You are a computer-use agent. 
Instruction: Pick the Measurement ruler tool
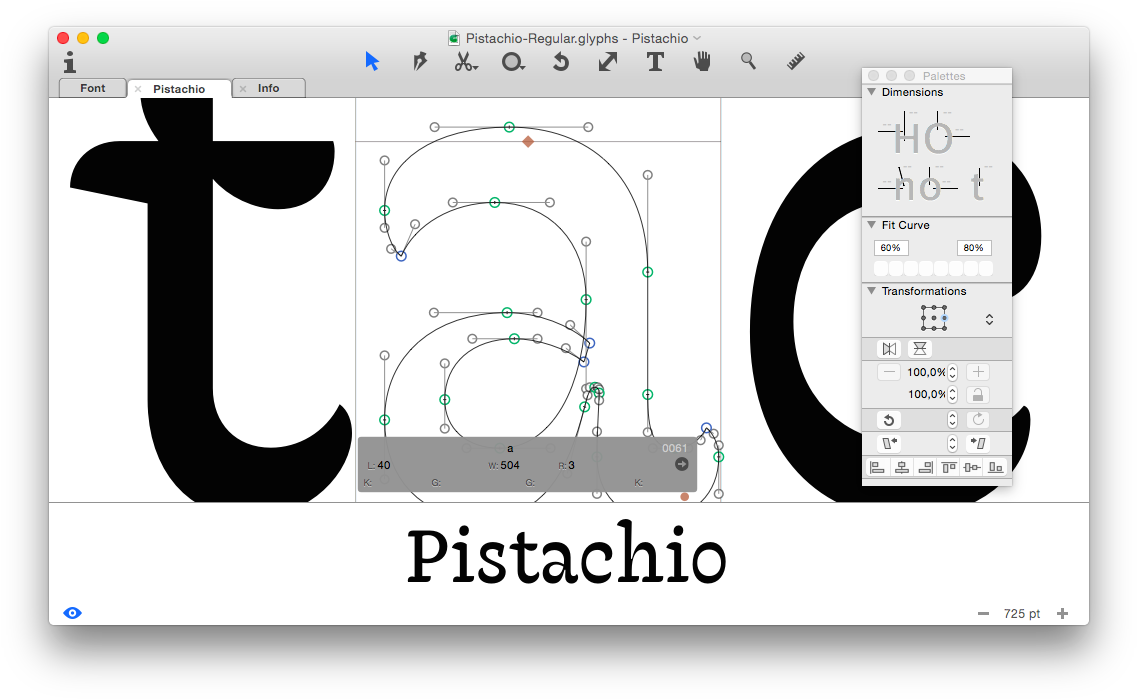click(796, 62)
